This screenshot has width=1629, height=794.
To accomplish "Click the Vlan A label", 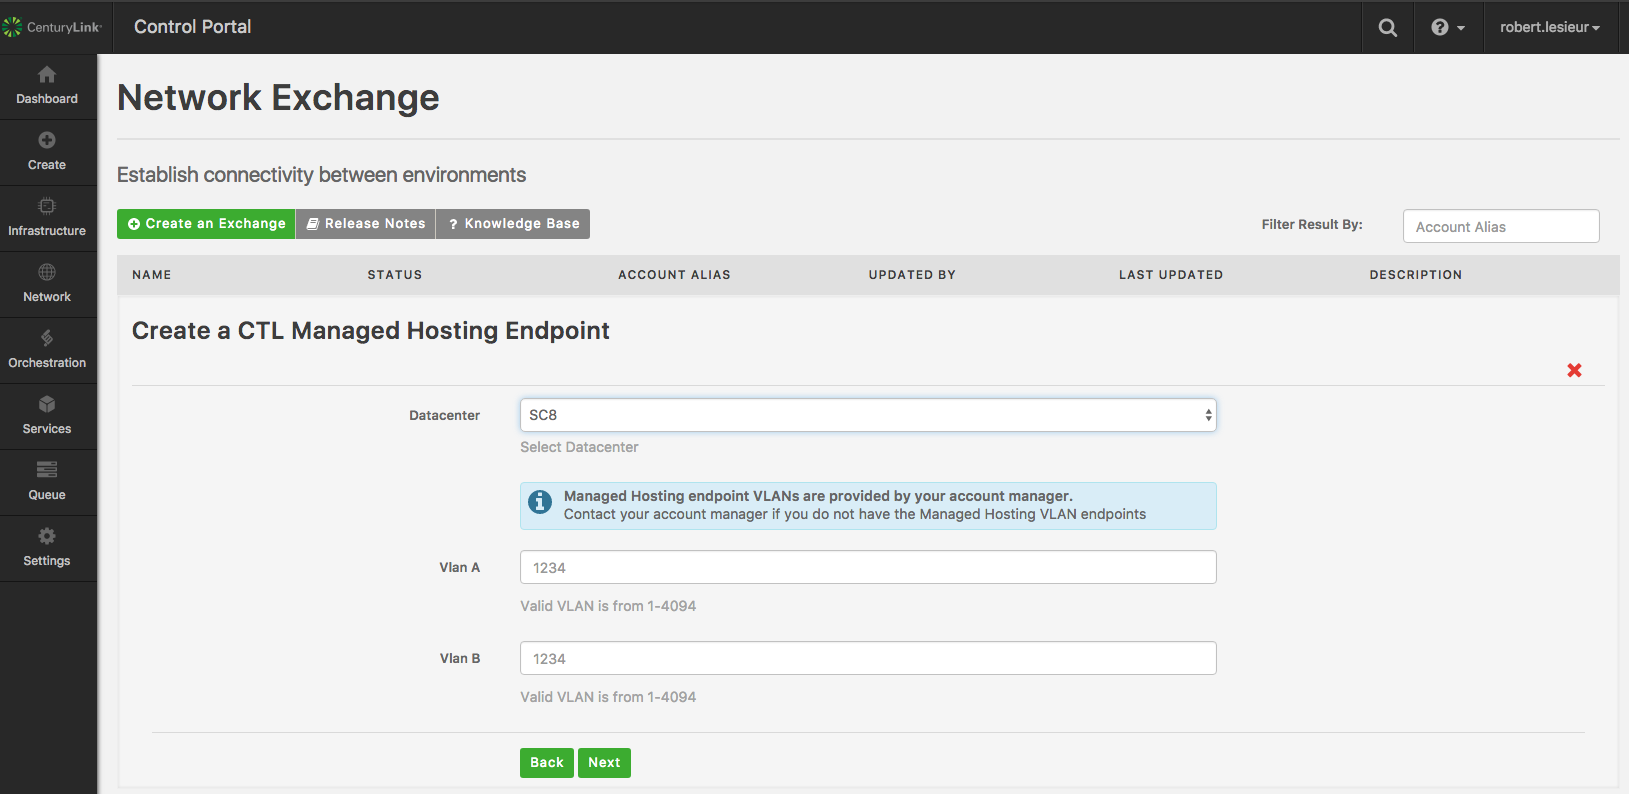I will coord(460,568).
